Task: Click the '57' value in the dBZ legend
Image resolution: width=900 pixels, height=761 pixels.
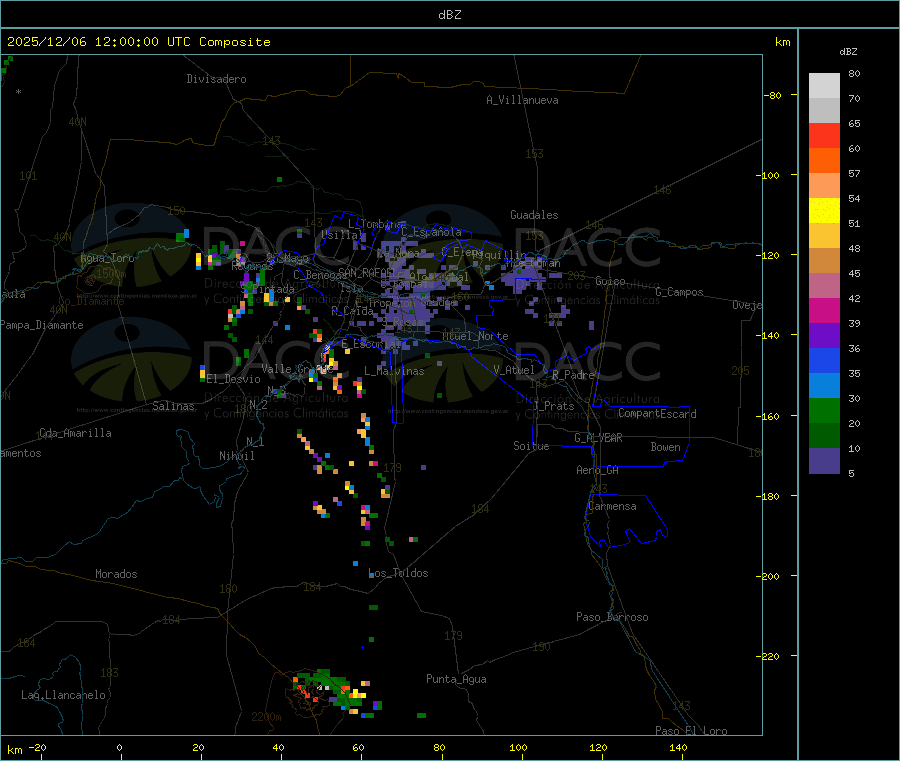Action: 854,173
